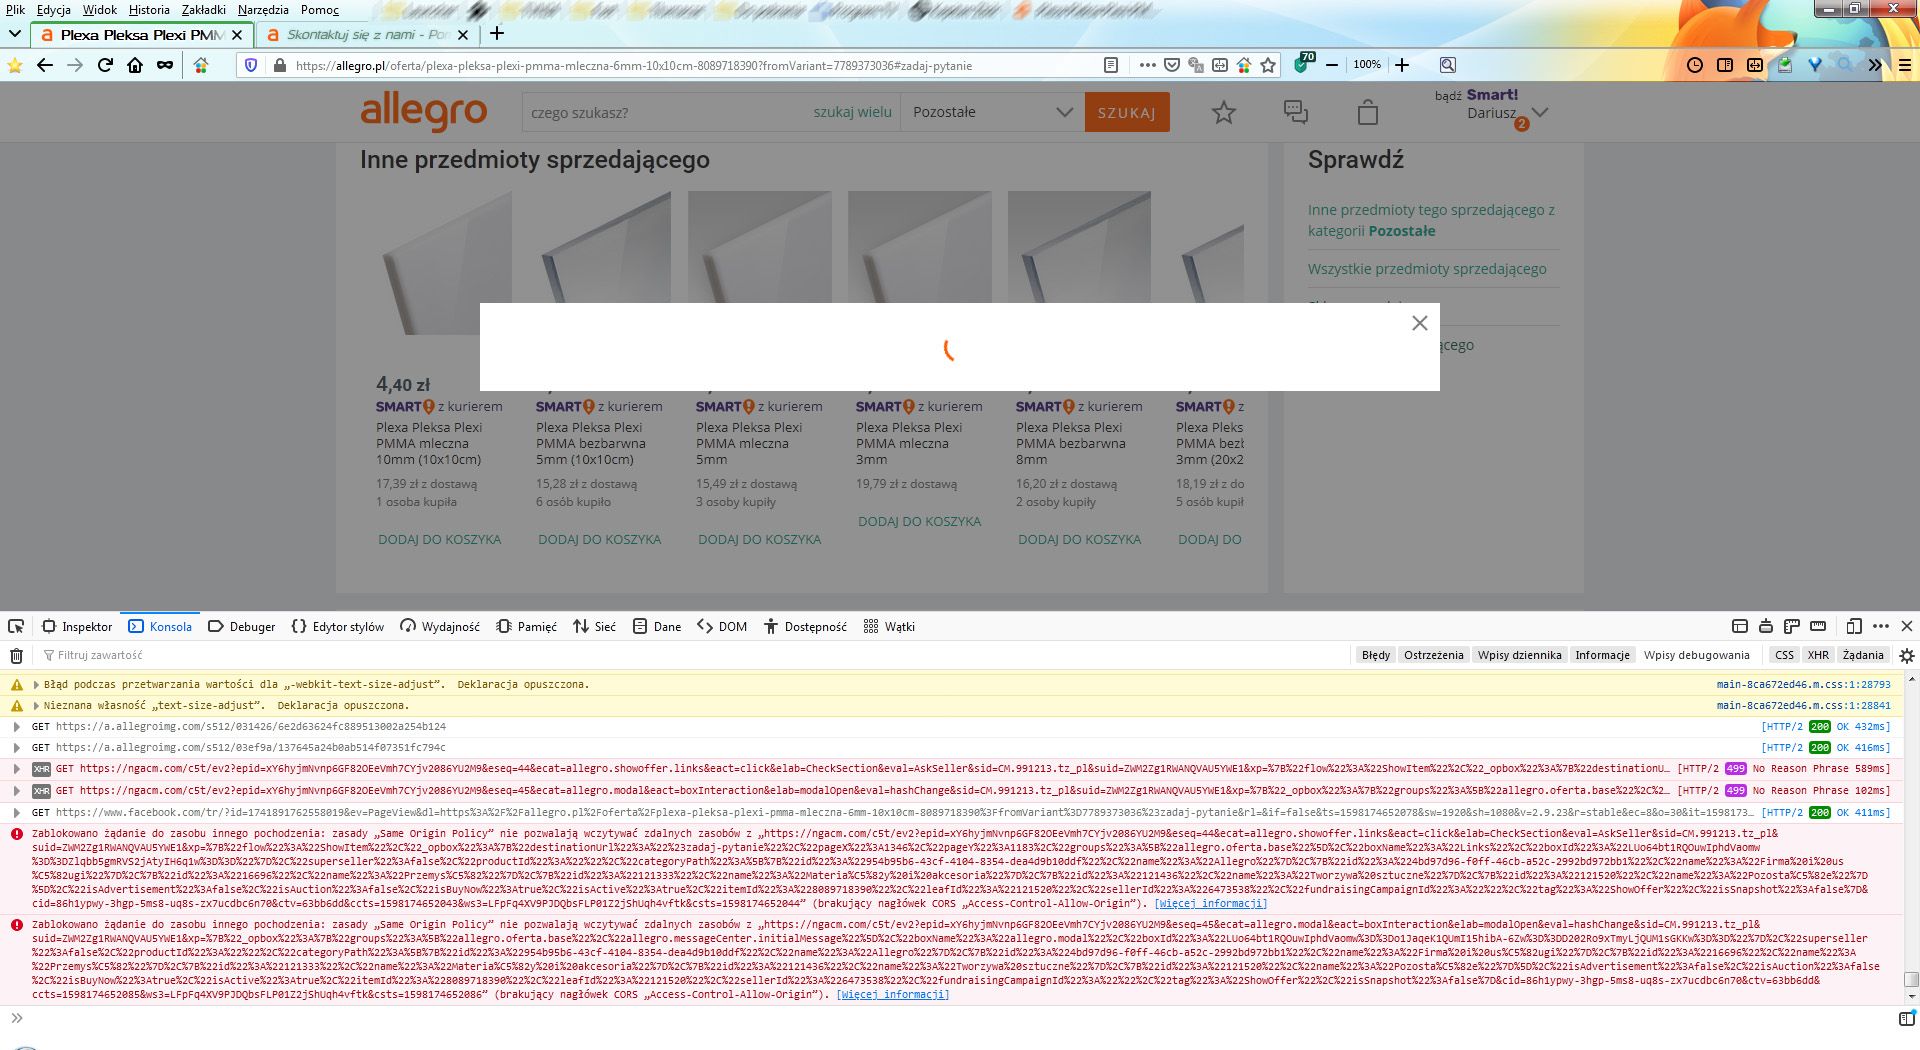Open devtools console settings gear
Viewport: 1920px width, 1050px height.
[x=1906, y=656]
